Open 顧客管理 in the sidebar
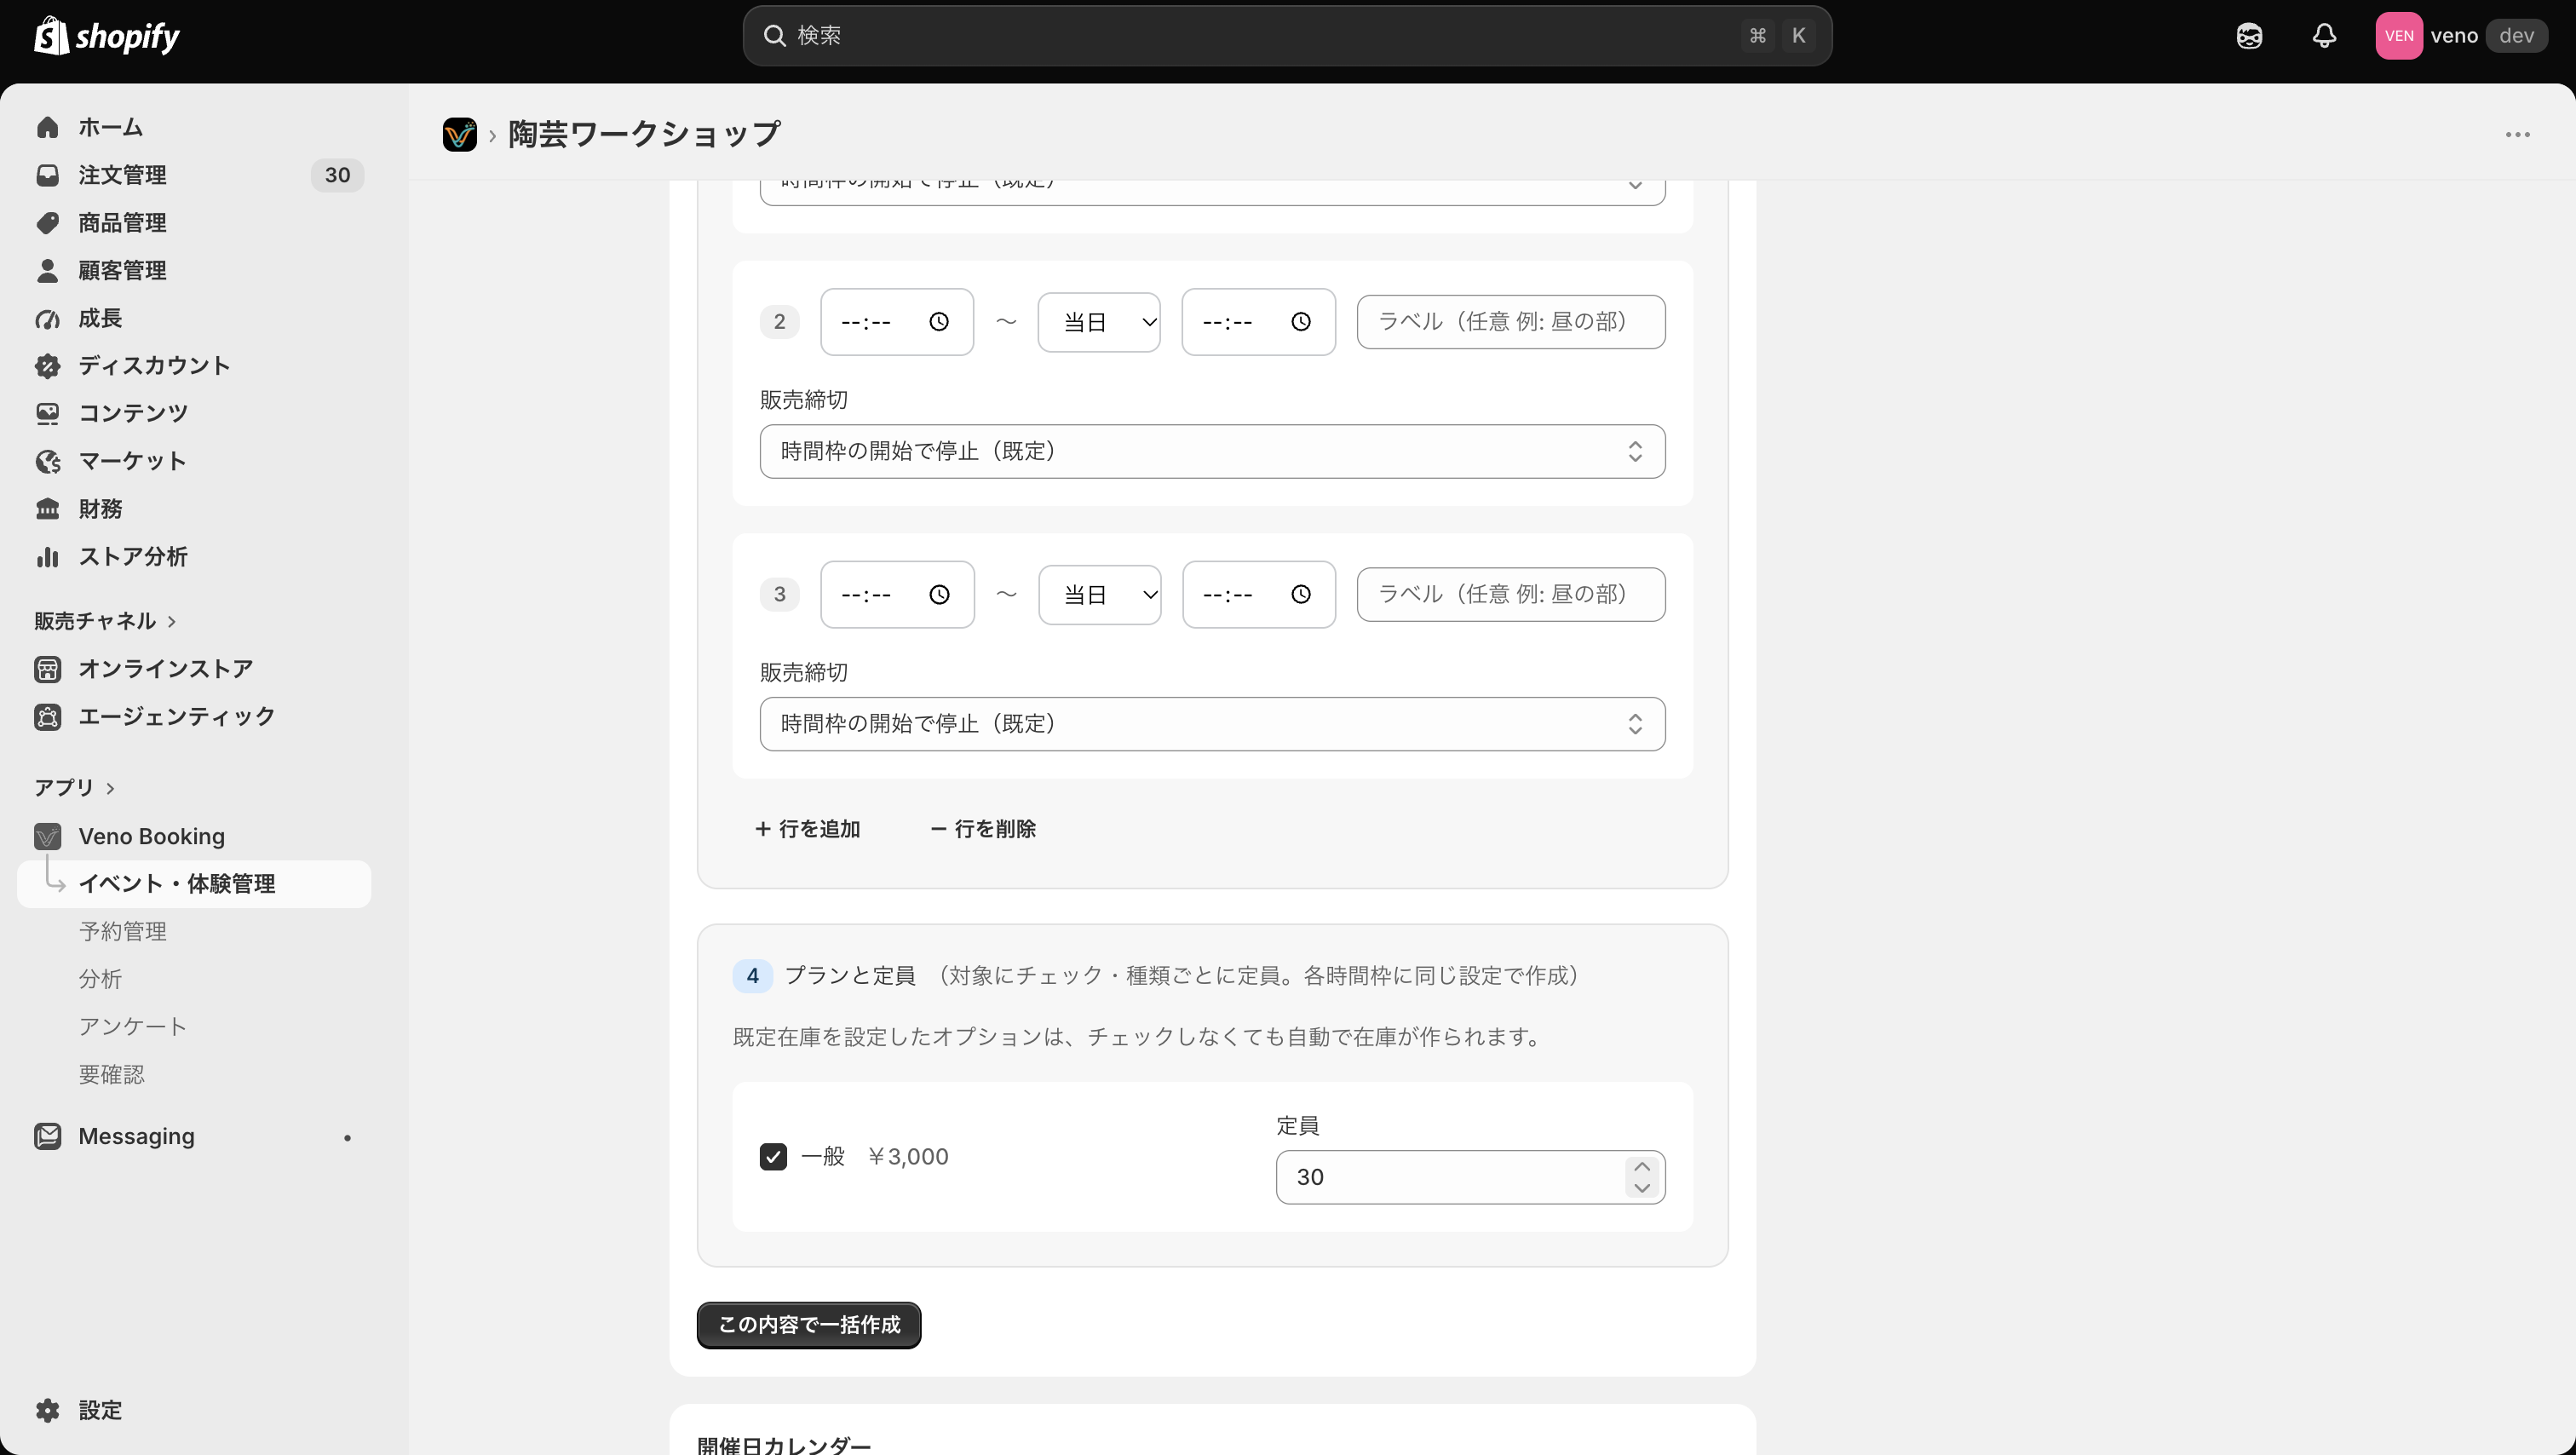The height and width of the screenshot is (1455, 2576). click(194, 270)
